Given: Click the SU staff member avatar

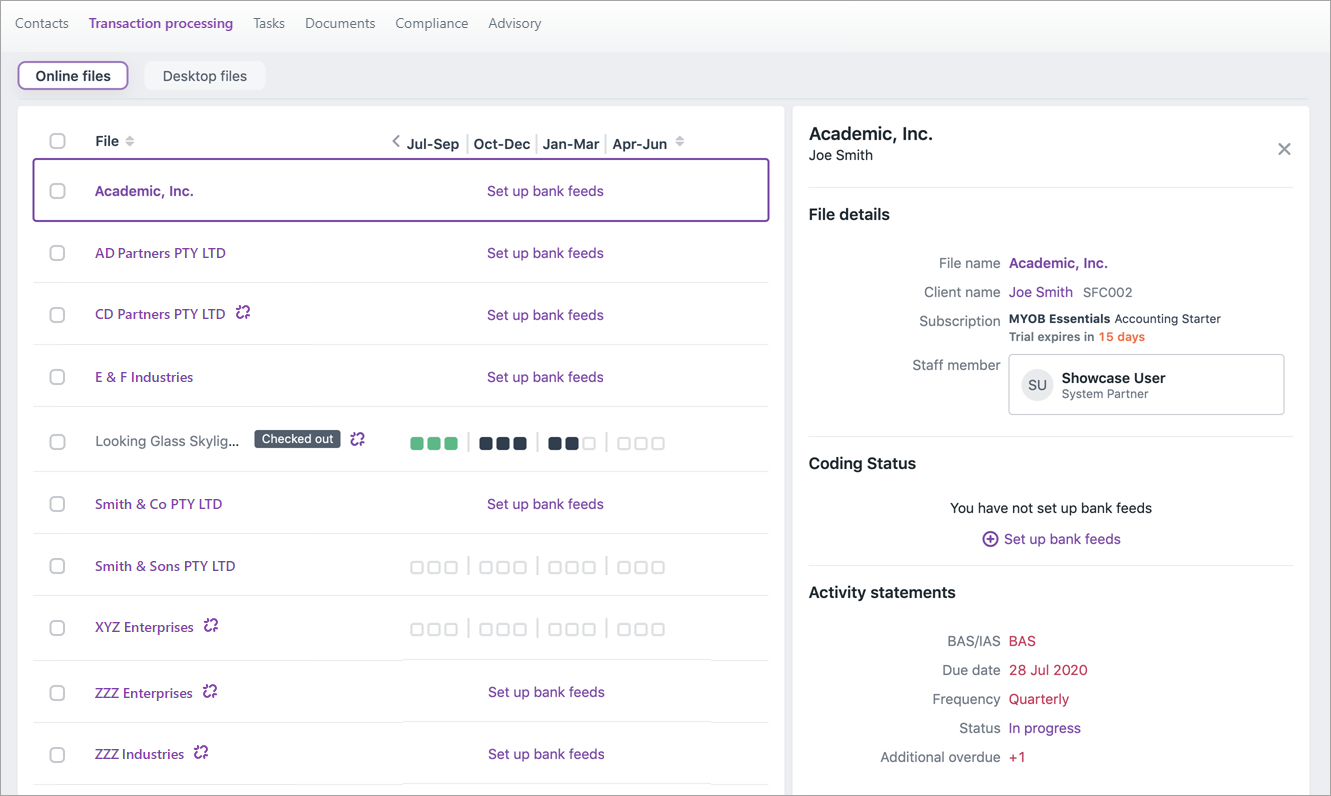Looking at the screenshot, I should tap(1037, 385).
